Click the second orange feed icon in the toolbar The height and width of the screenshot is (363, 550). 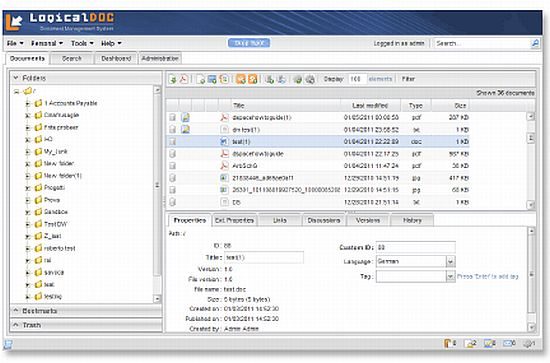[x=253, y=79]
